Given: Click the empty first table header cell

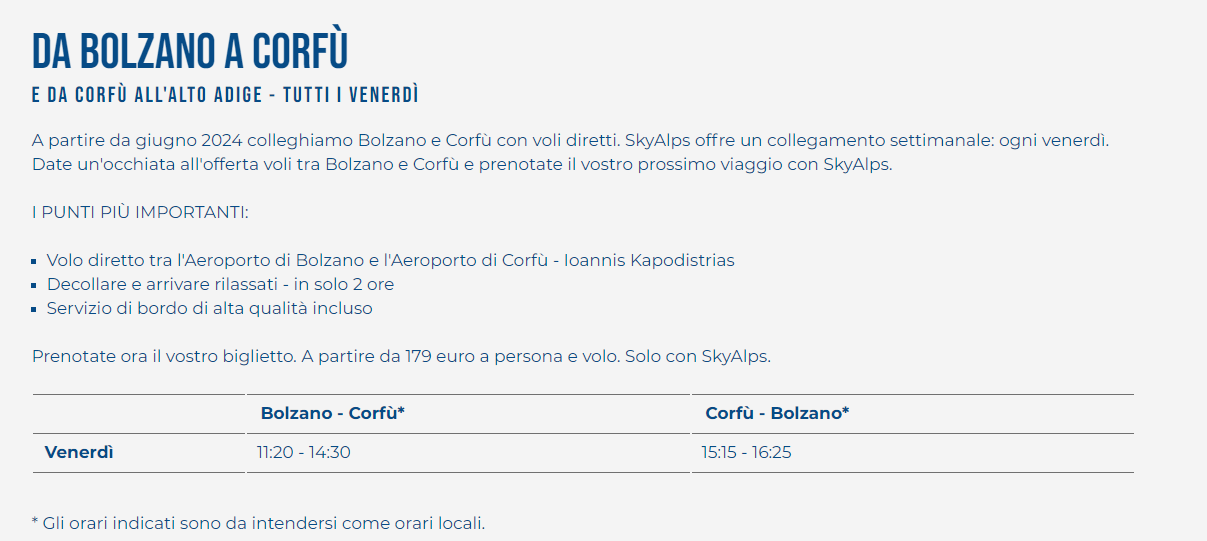Looking at the screenshot, I should tap(138, 413).
